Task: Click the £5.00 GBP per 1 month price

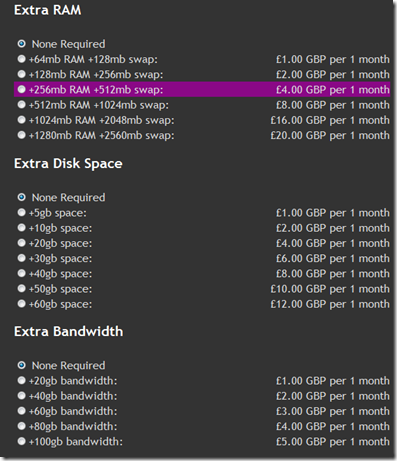Action: click(333, 442)
